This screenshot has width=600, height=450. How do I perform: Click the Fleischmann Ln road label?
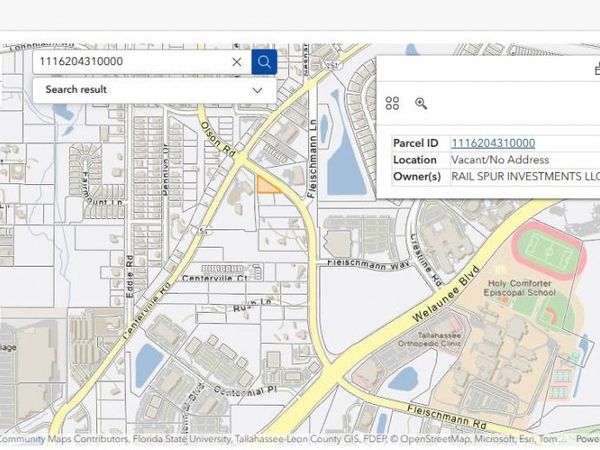click(x=313, y=158)
